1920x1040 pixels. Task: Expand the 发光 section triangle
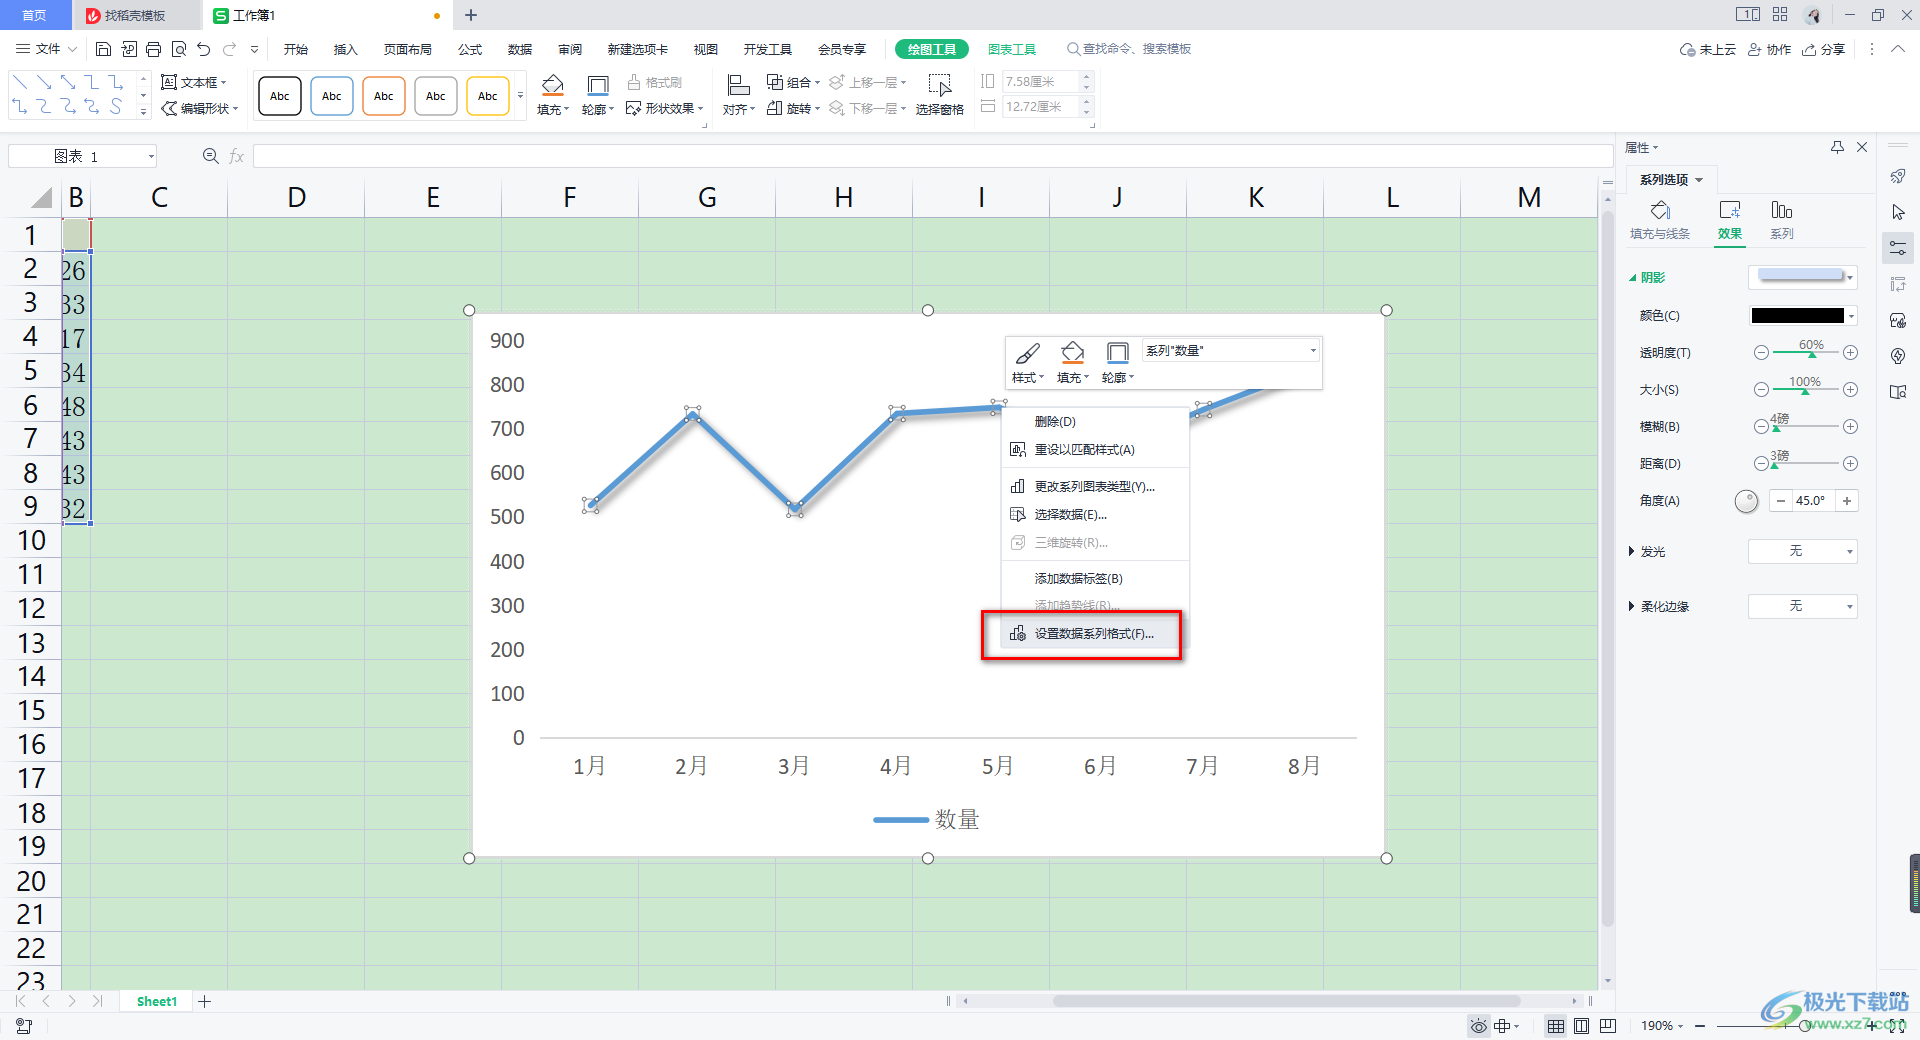tap(1632, 551)
